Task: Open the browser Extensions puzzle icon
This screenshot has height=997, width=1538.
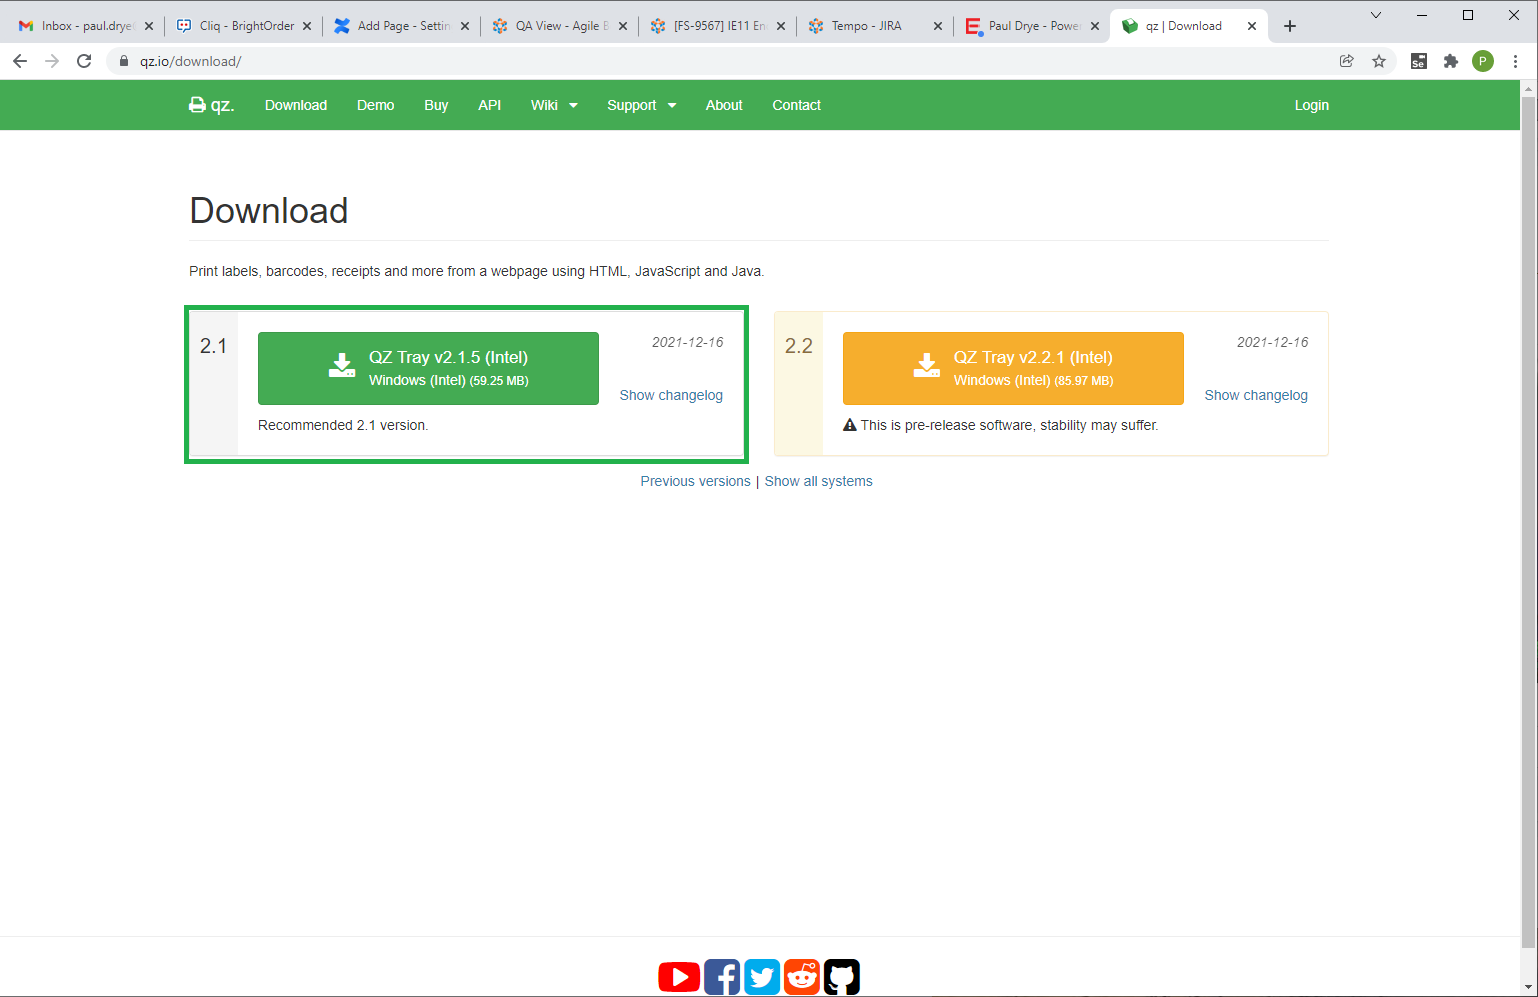Action: coord(1451,61)
